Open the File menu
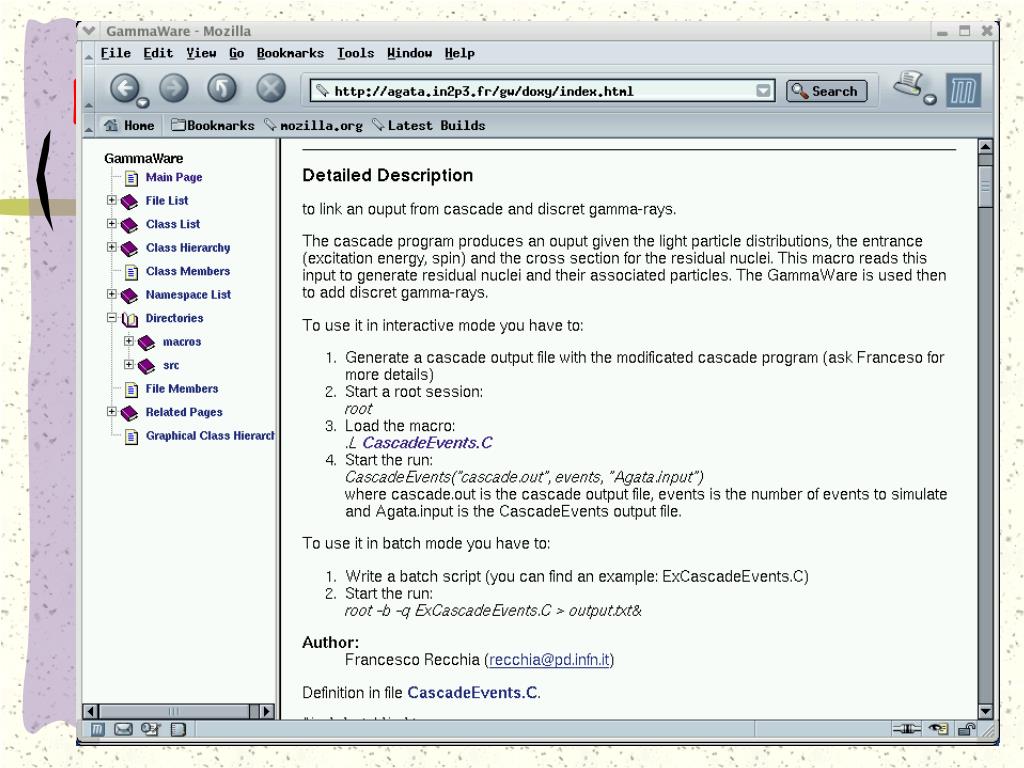The image size is (1024, 768). (116, 53)
